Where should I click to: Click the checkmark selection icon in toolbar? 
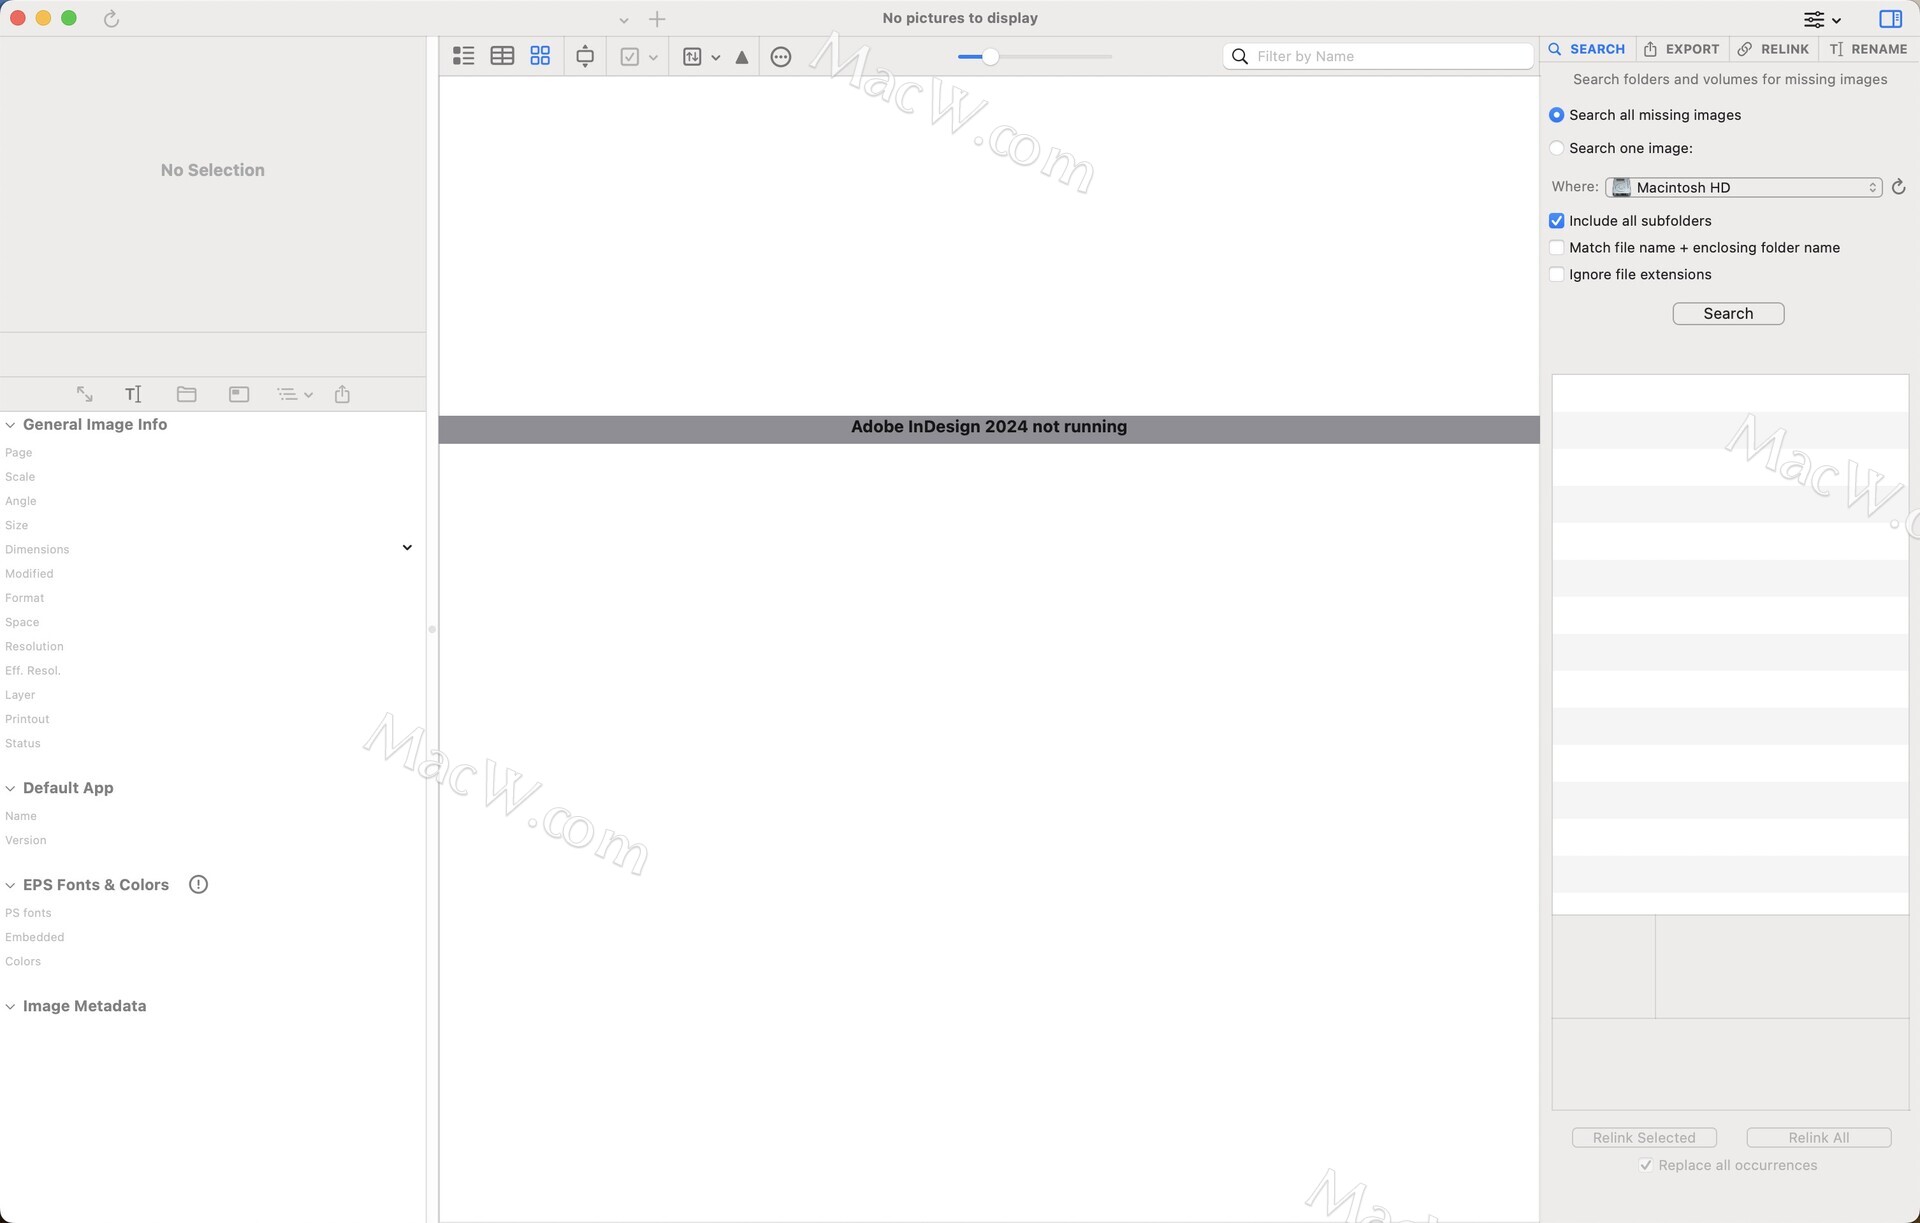pos(630,57)
